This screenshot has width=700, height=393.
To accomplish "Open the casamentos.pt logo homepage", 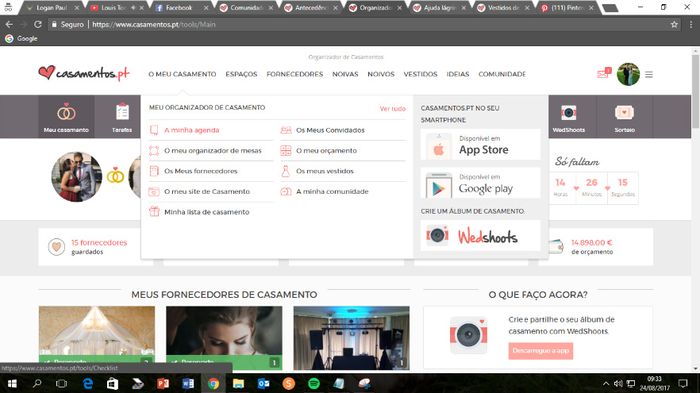I will (x=84, y=73).
